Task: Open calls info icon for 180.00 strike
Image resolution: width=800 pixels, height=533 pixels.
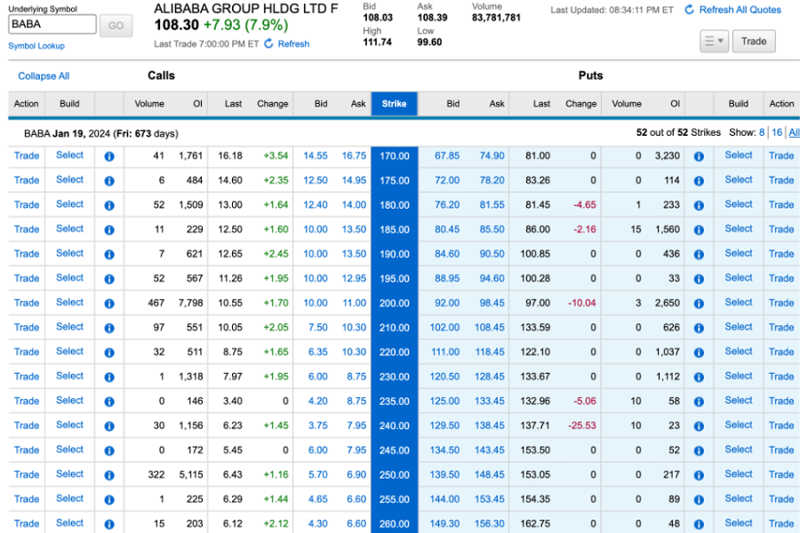Action: point(109,205)
